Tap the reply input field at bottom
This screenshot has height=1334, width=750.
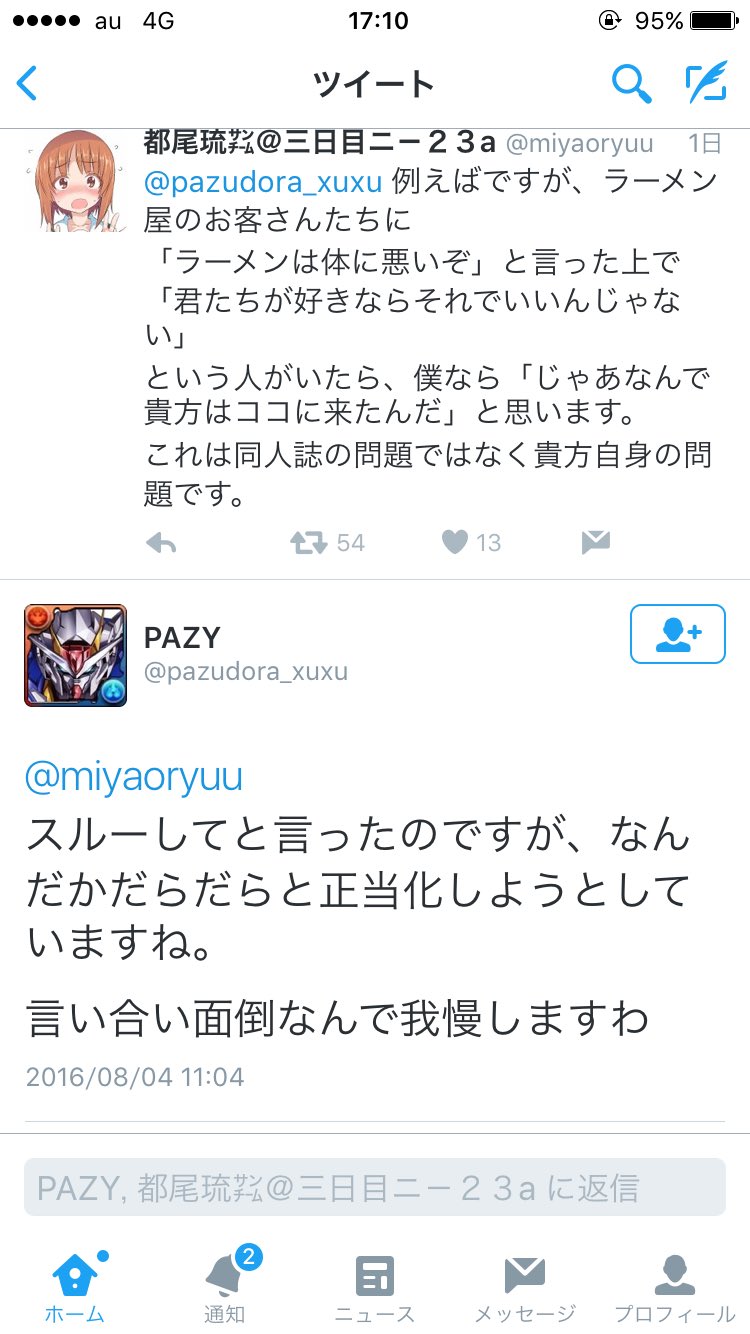point(375,1187)
